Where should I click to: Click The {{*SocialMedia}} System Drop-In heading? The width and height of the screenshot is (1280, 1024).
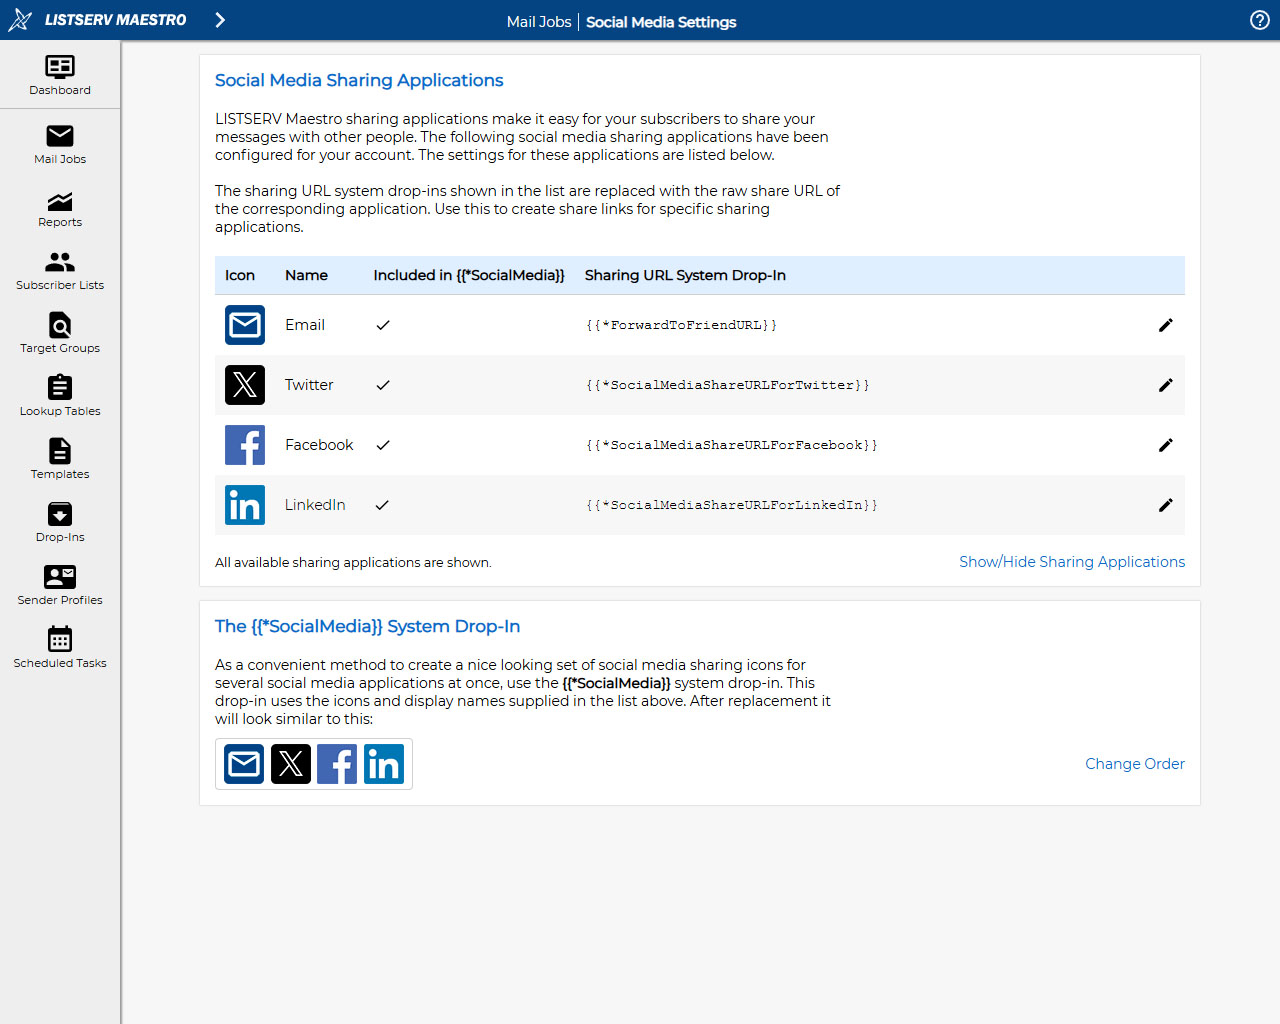367,626
